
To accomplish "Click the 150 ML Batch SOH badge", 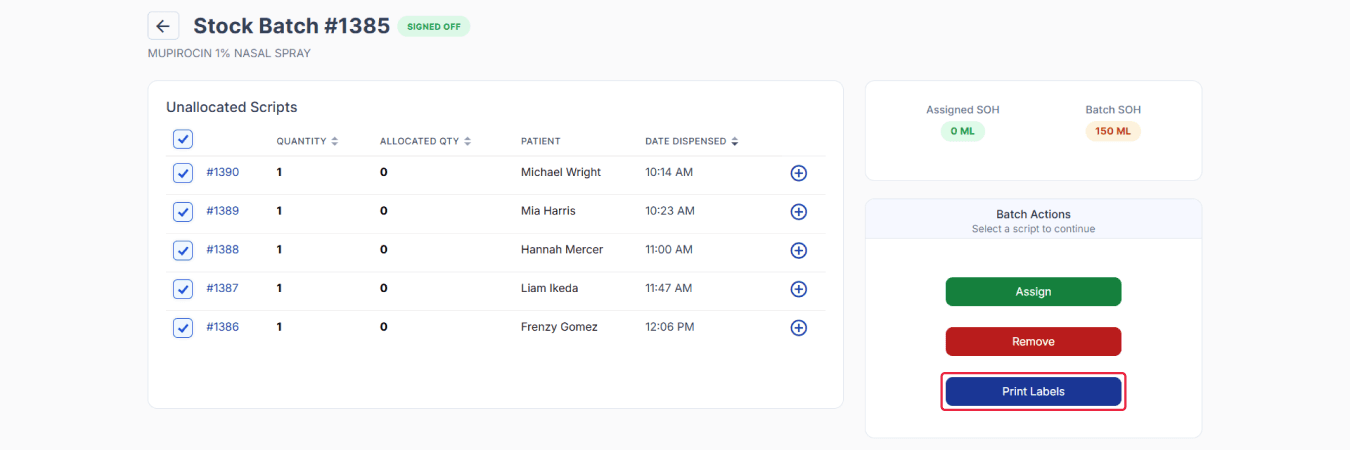I will [x=1113, y=131].
